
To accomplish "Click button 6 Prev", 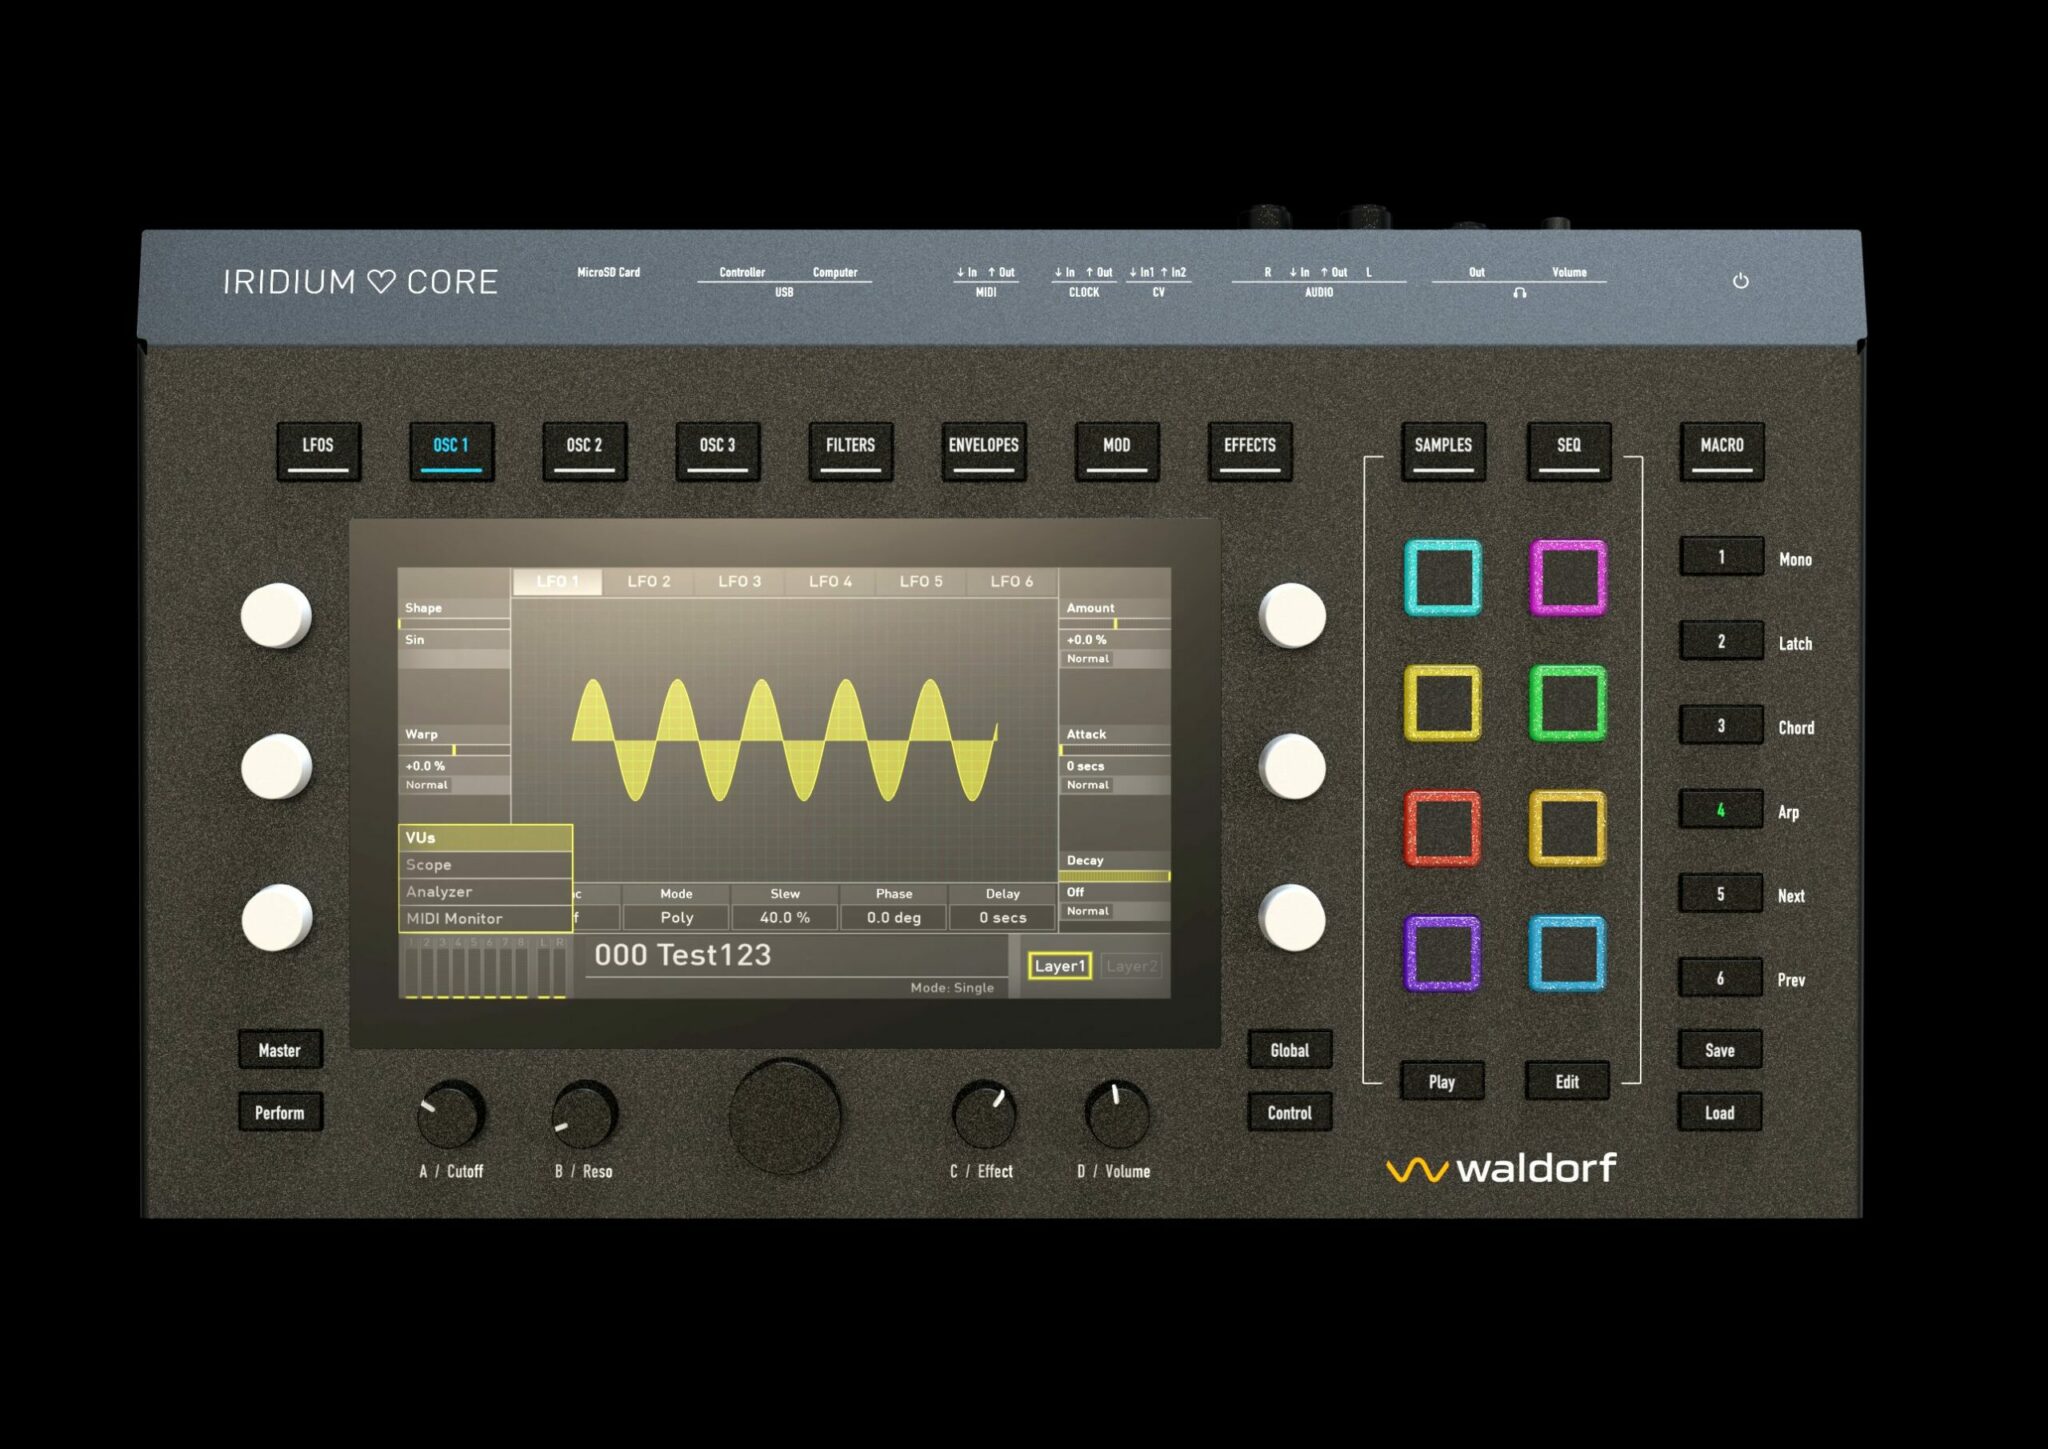I will (1721, 977).
